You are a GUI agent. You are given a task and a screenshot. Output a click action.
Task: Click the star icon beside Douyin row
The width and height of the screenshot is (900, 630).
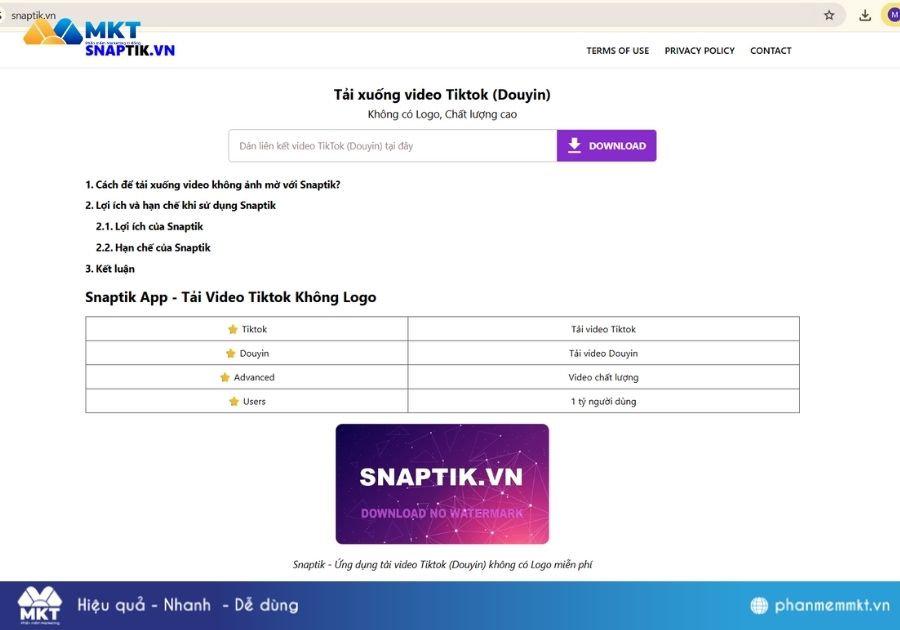point(229,352)
